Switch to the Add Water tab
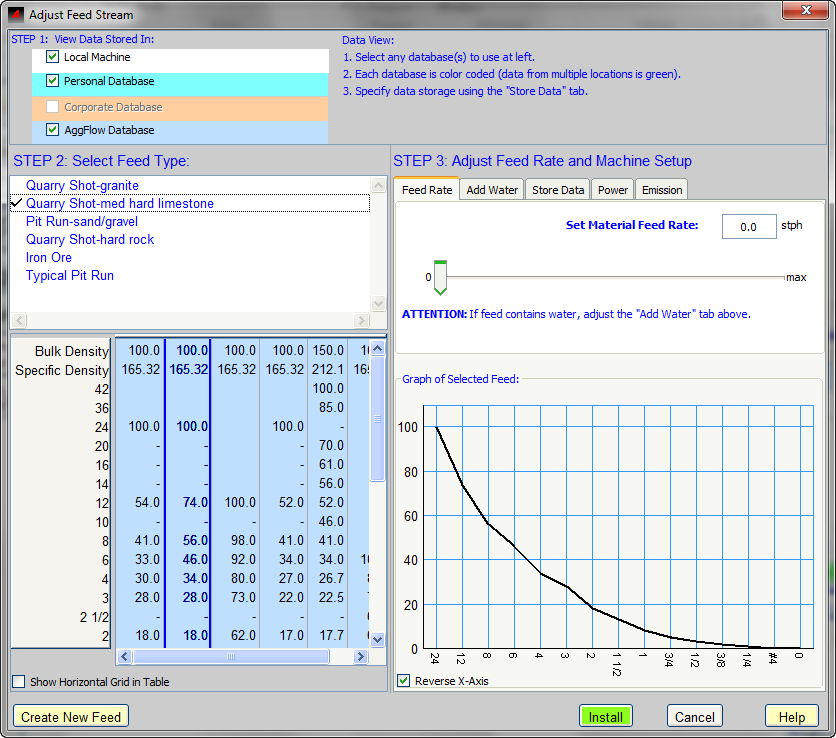 [492, 190]
